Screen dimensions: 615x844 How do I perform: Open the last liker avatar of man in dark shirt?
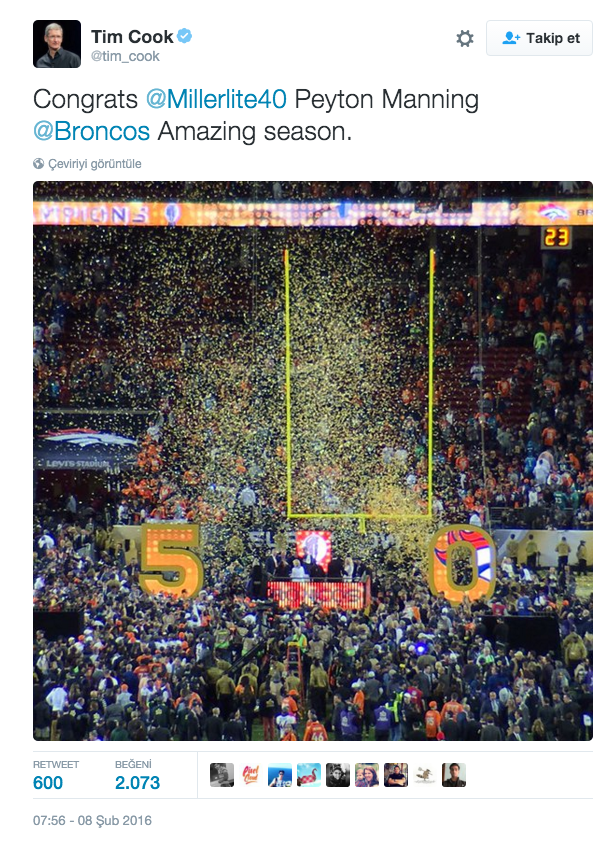454,775
